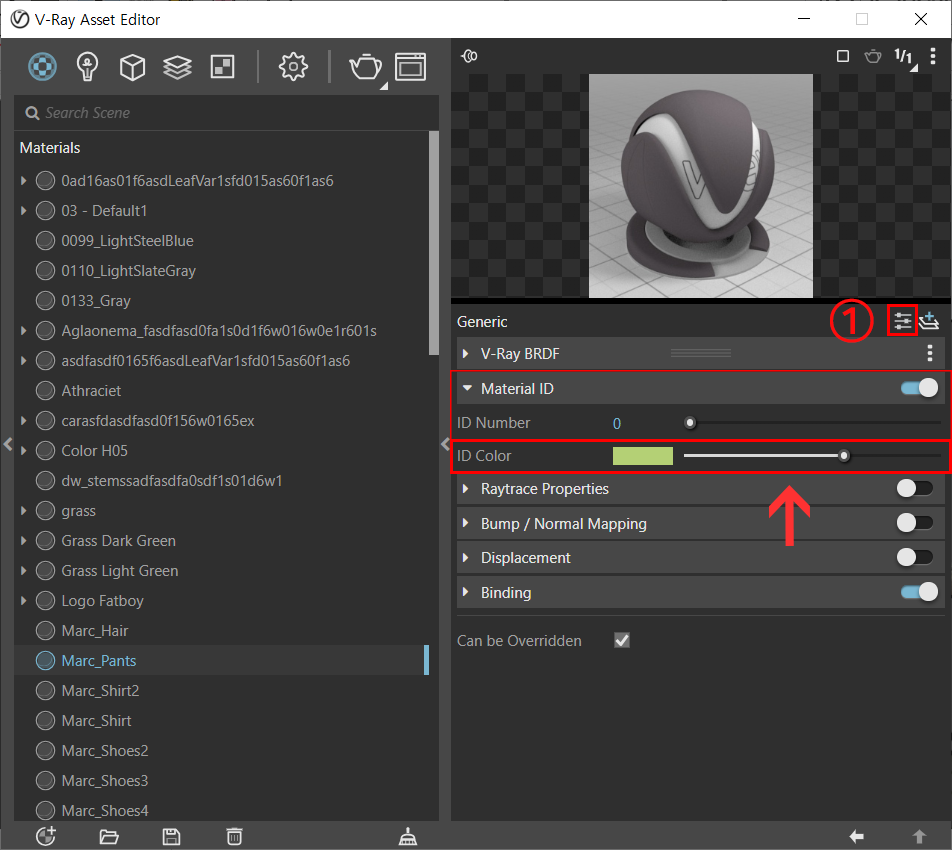Viewport: 952px width, 850px height.
Task: Toggle the Material ID switch
Action: pos(919,388)
